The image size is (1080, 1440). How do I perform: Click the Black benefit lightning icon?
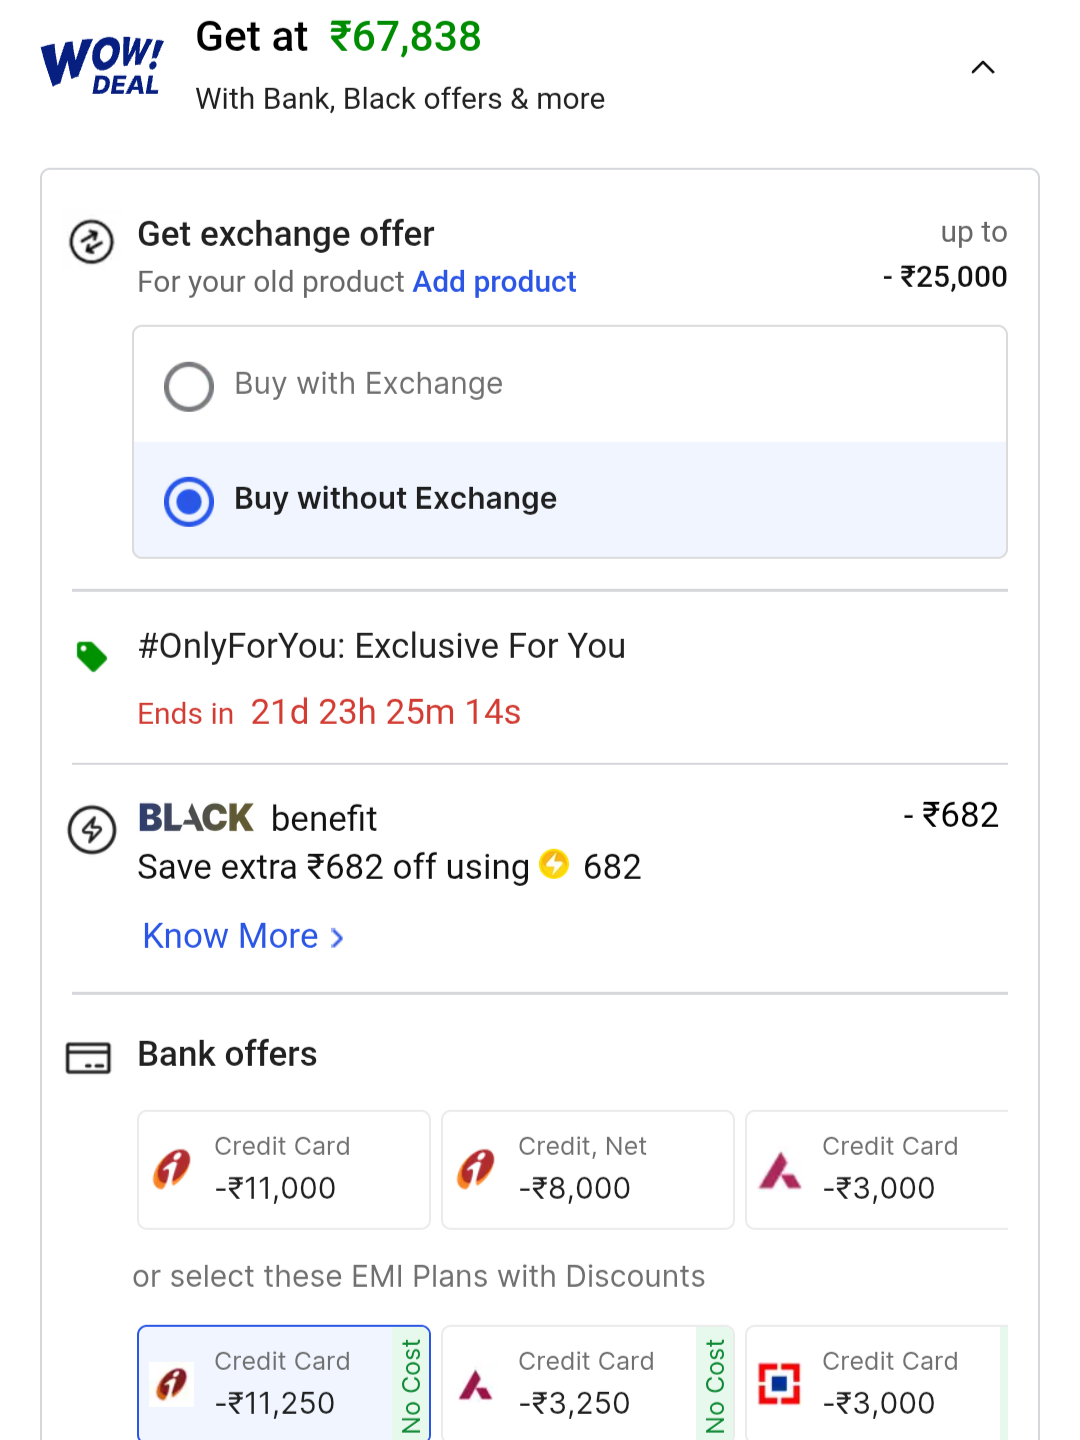(x=92, y=830)
